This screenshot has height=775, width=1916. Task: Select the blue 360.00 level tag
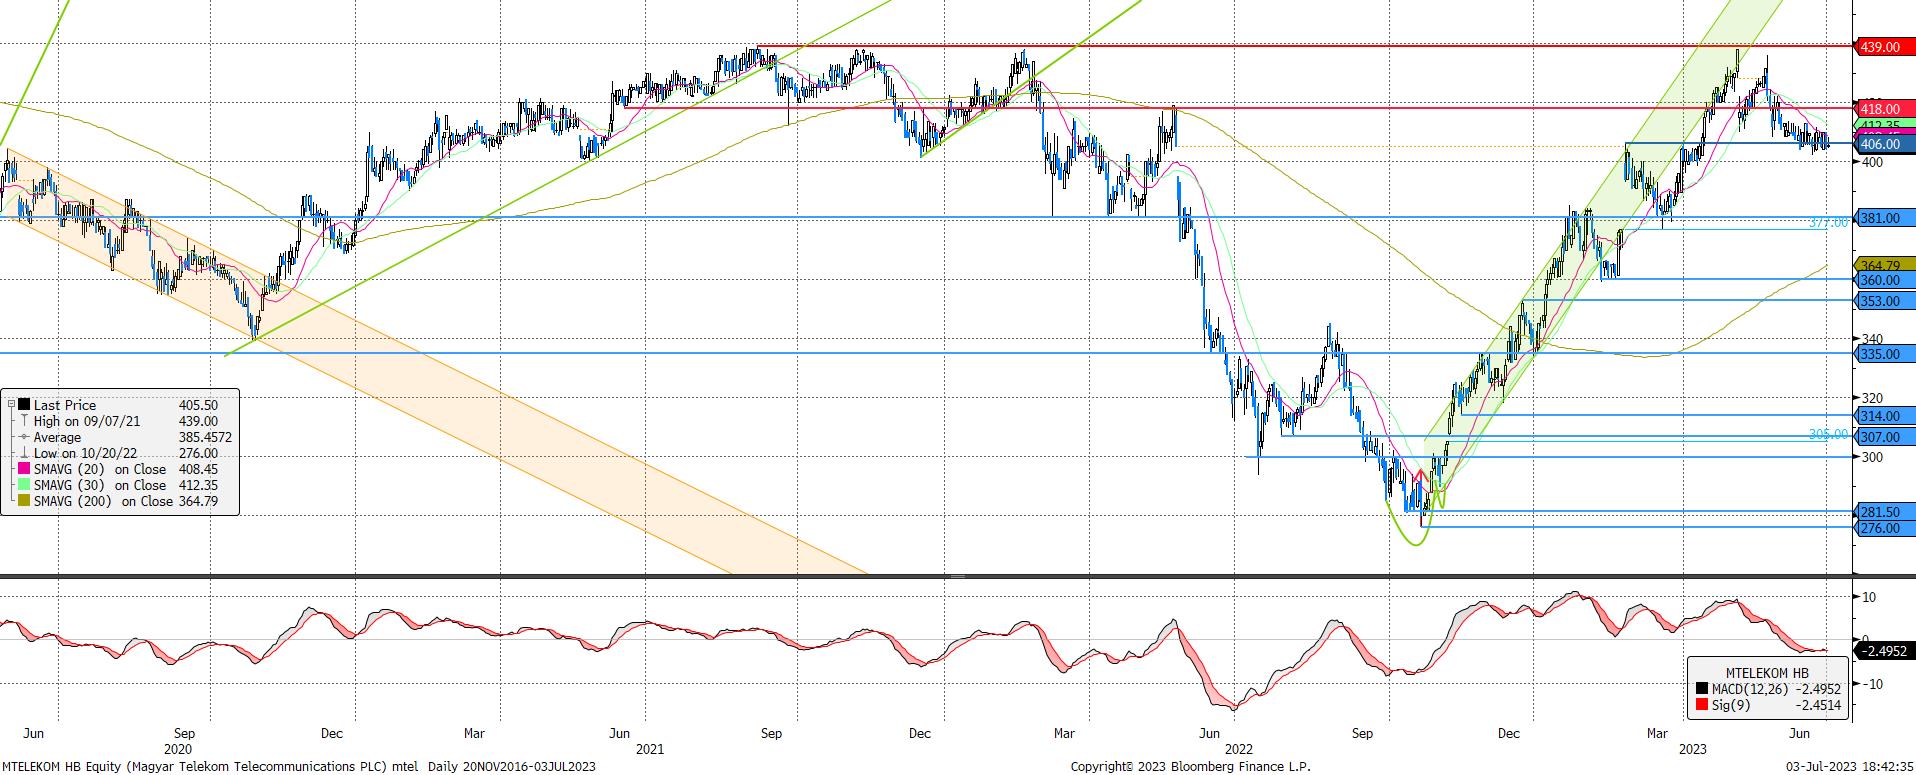pyautogui.click(x=1882, y=280)
